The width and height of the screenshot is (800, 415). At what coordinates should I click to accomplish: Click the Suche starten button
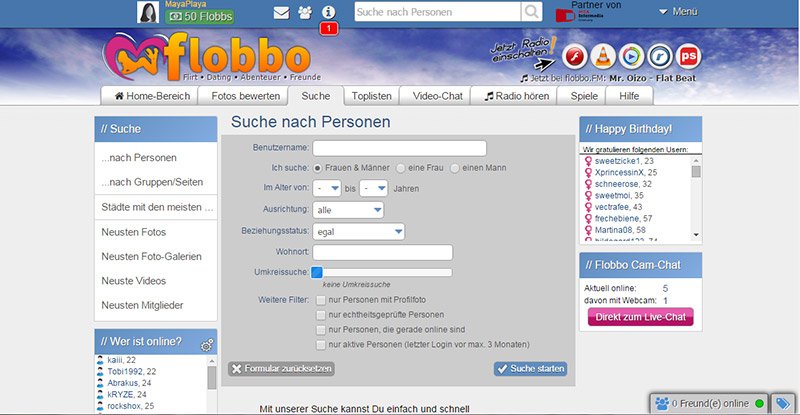point(531,369)
